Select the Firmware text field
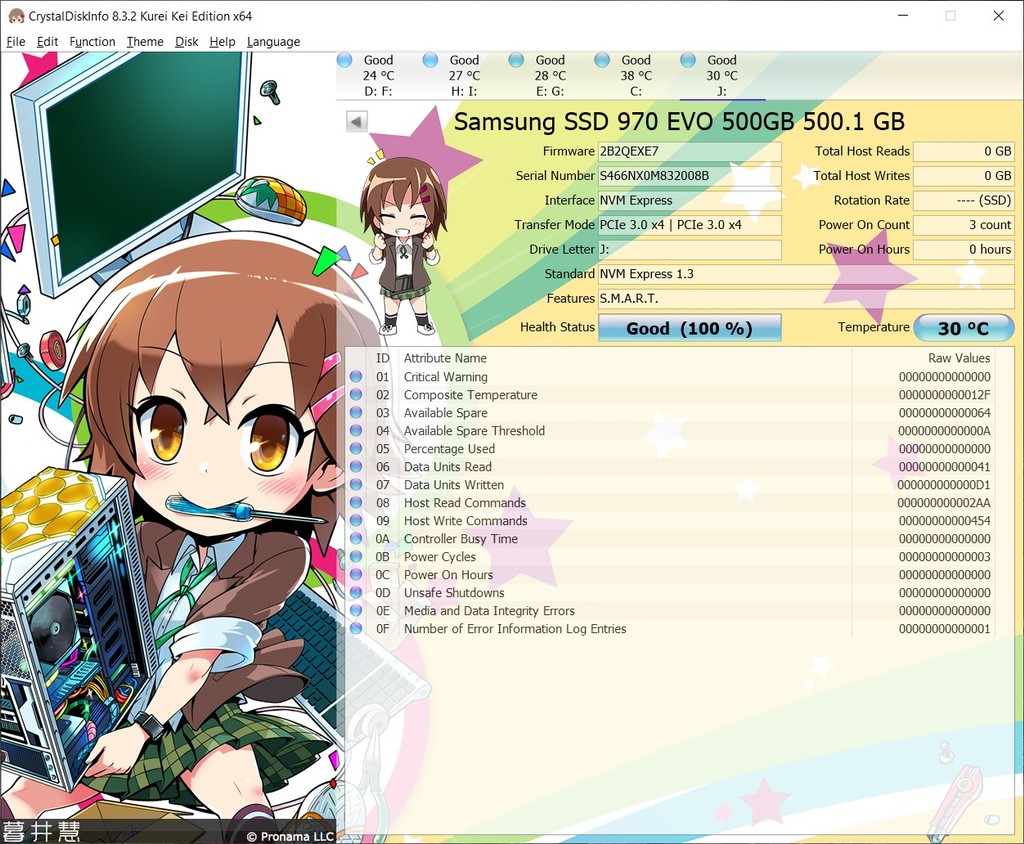The height and width of the screenshot is (844, 1024). tap(690, 151)
